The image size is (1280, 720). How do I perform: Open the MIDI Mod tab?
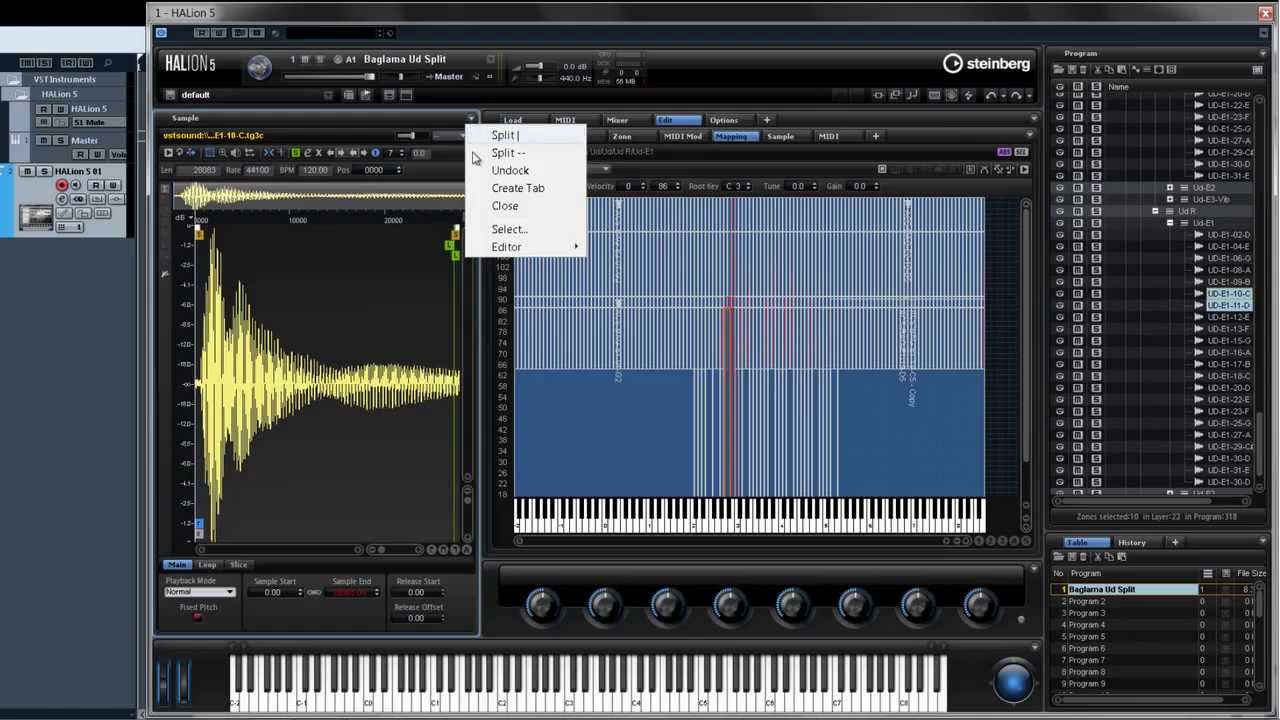684,136
